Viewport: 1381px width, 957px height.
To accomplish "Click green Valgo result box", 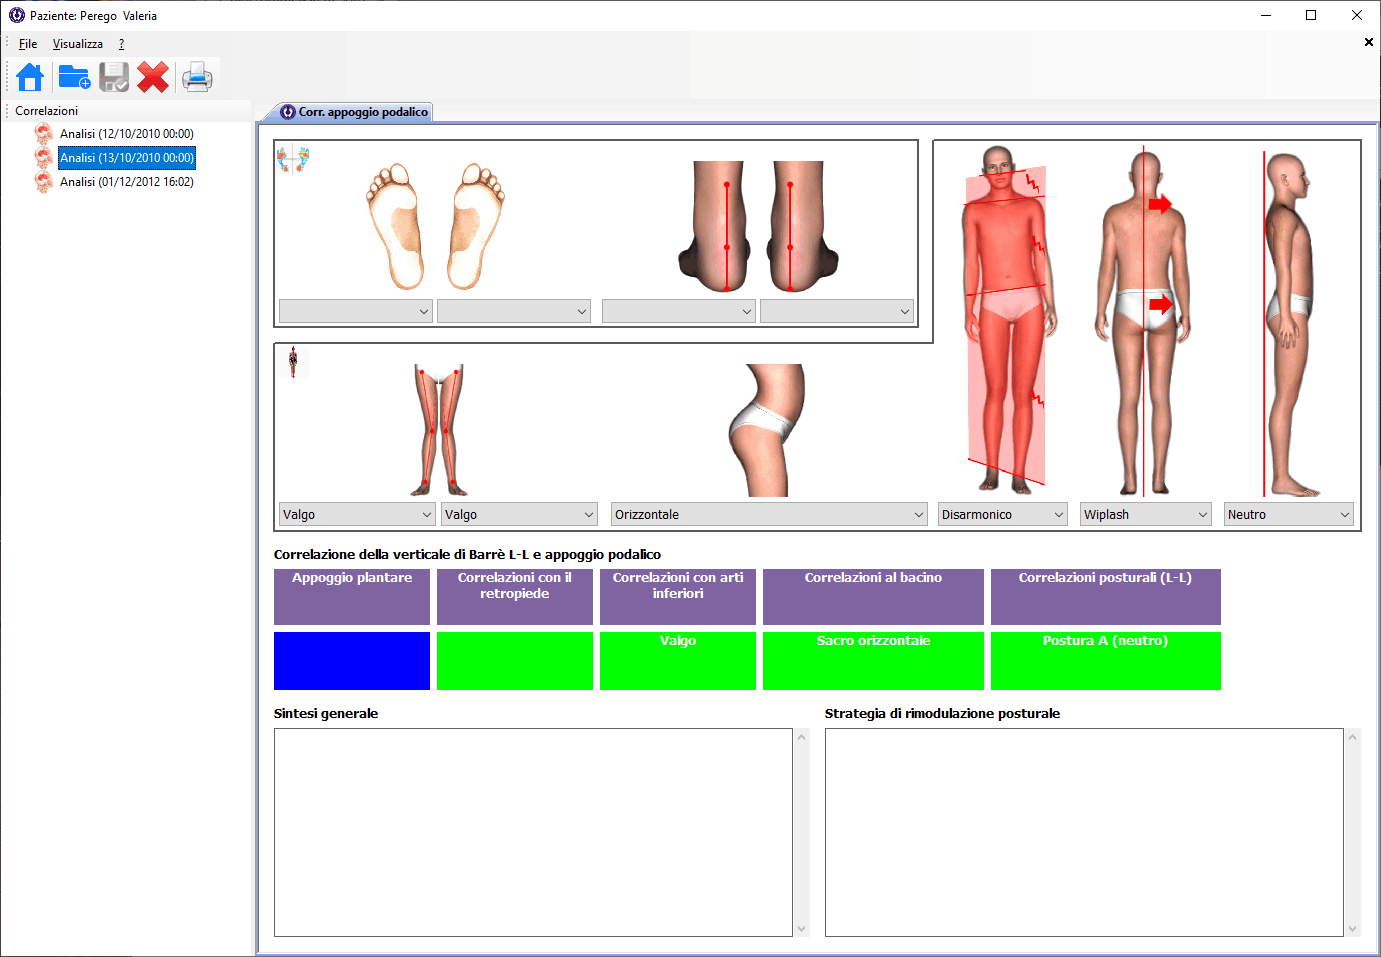I will click(678, 661).
